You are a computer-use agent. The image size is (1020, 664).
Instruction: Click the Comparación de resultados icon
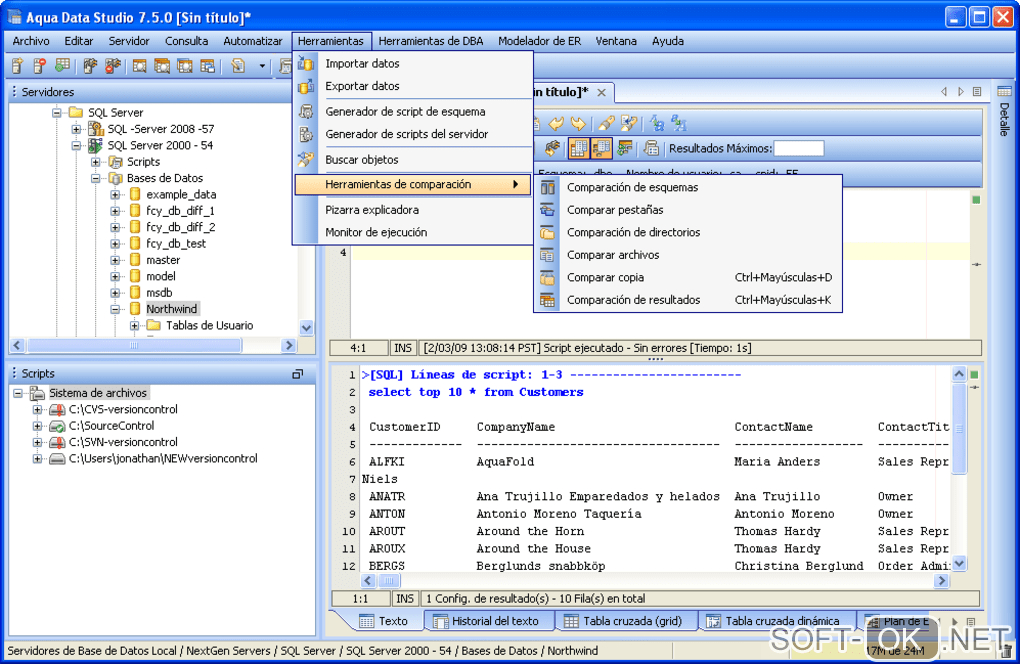coord(547,300)
